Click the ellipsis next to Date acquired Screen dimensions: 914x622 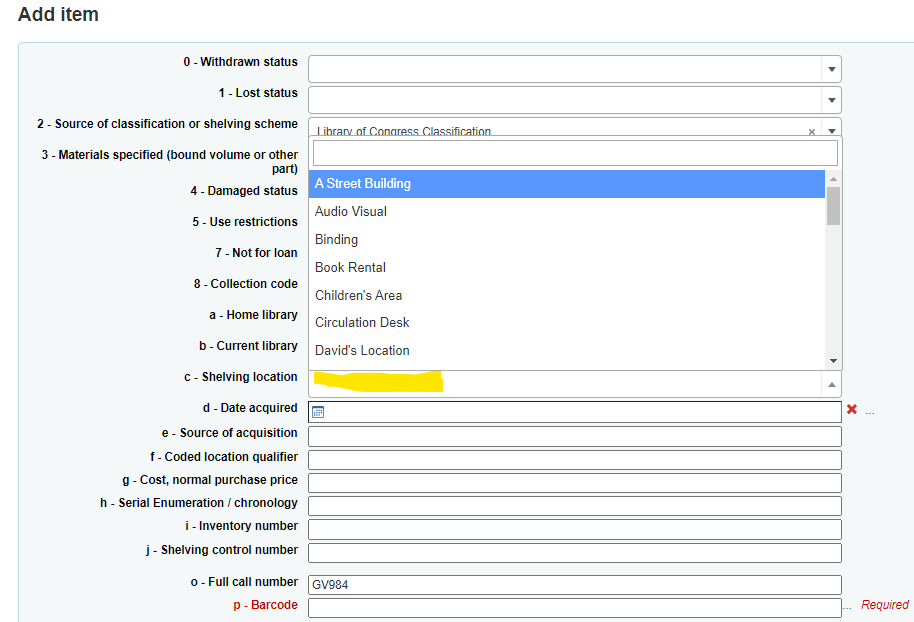[x=870, y=413]
